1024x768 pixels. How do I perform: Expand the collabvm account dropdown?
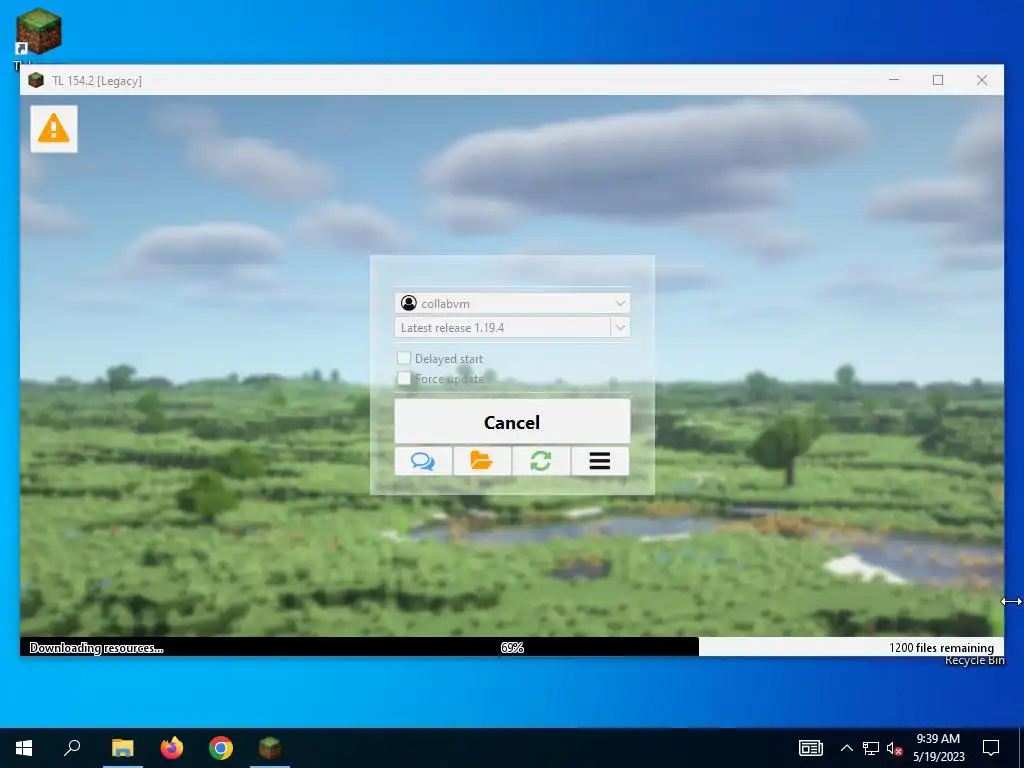pos(620,303)
